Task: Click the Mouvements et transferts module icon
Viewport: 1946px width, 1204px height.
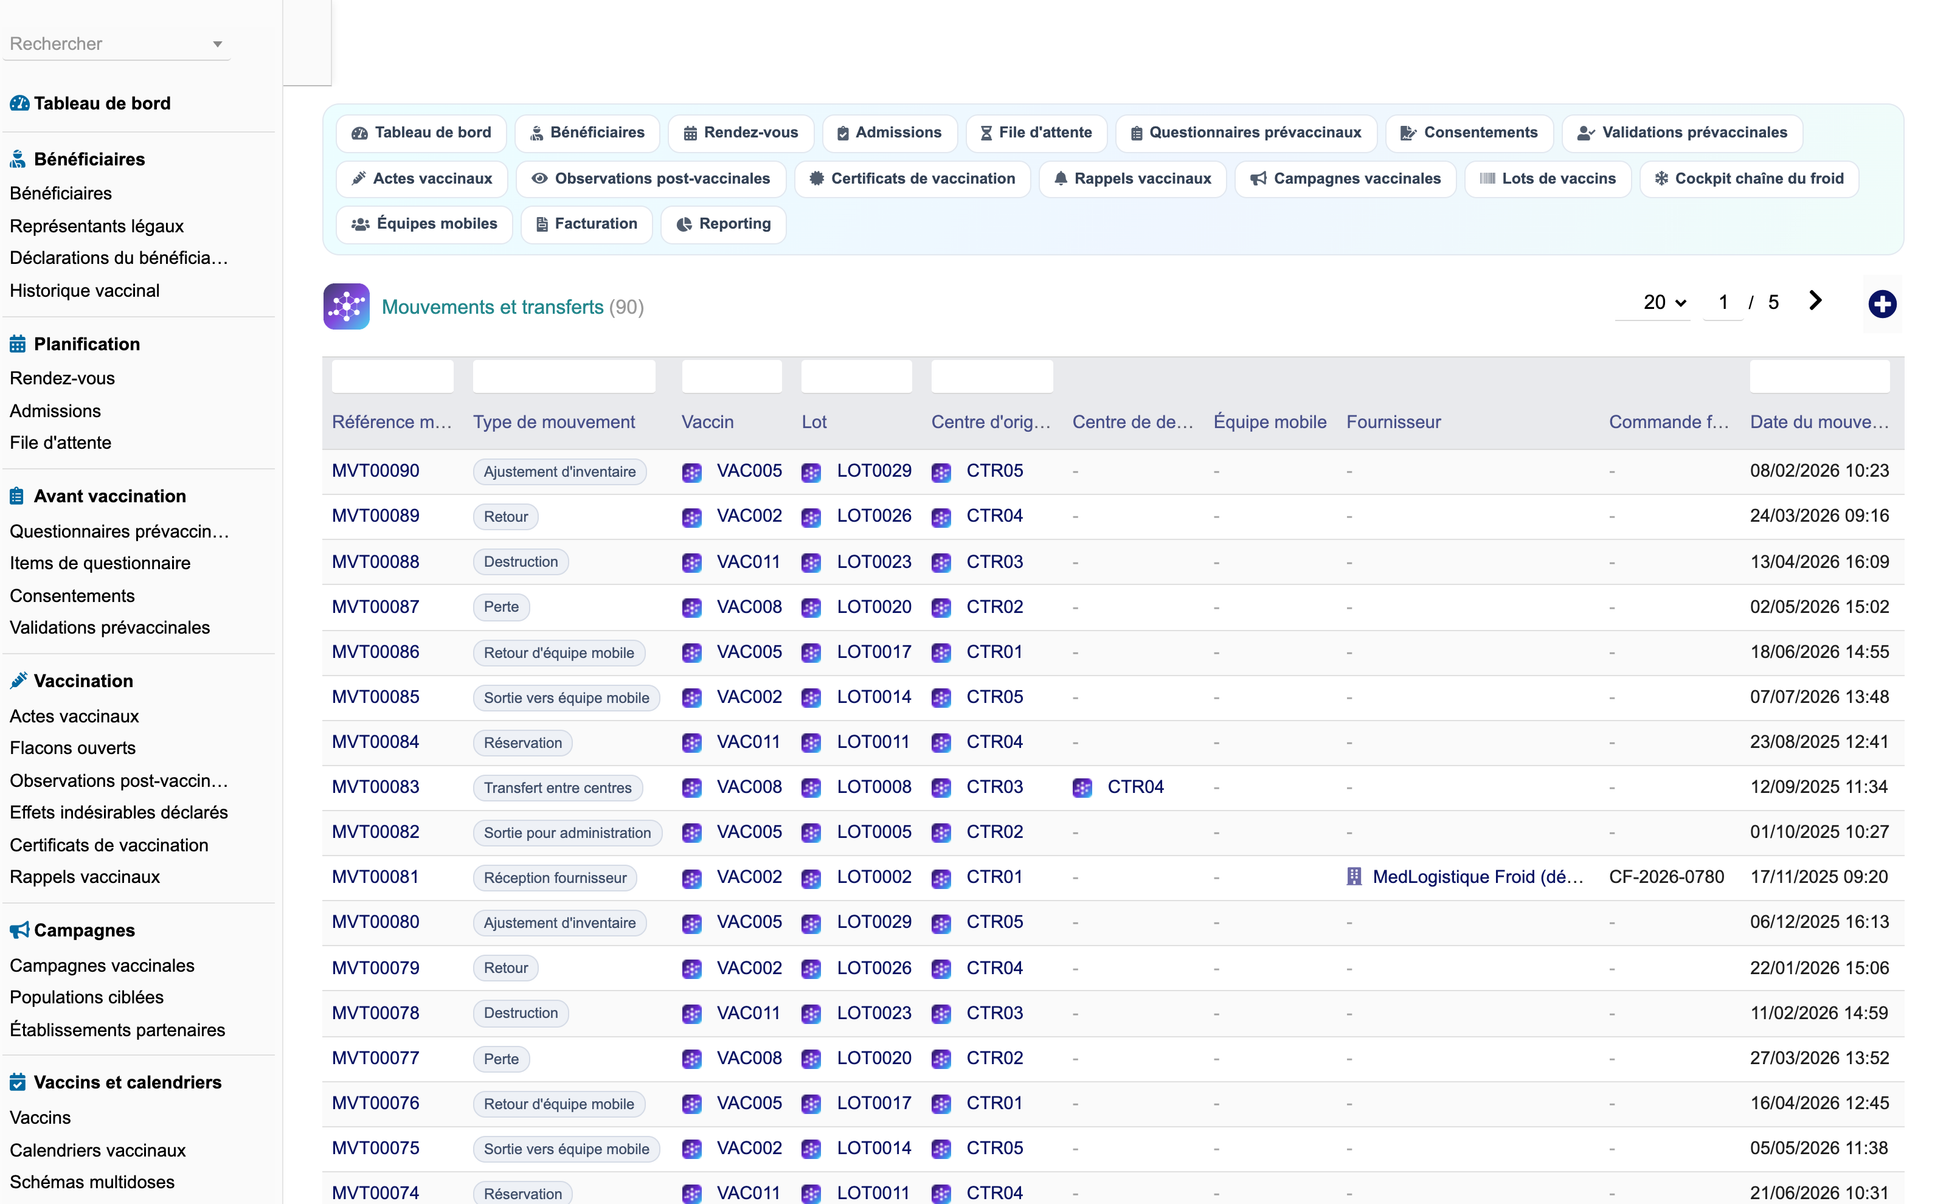Action: tap(346, 306)
